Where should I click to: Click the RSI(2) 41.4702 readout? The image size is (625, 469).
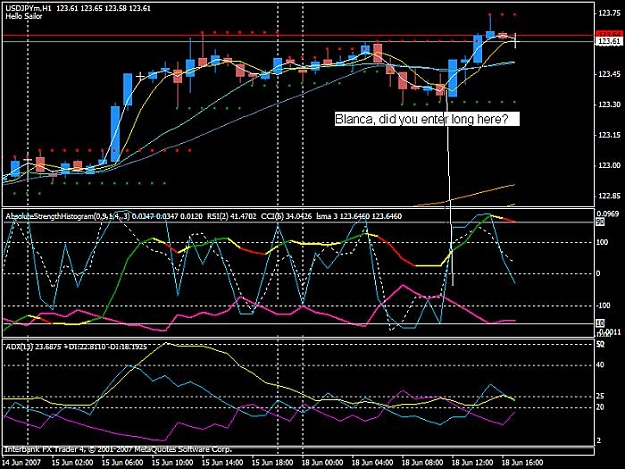232,216
